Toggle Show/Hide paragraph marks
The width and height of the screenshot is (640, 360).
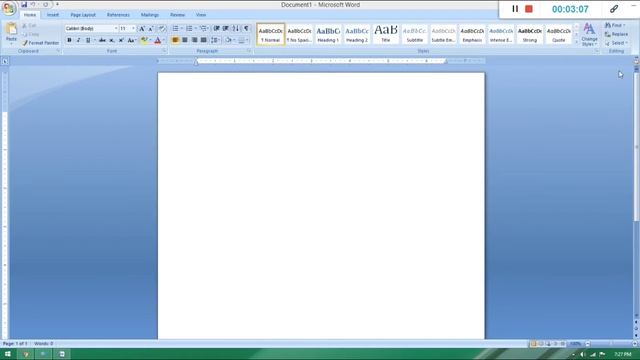246,29
